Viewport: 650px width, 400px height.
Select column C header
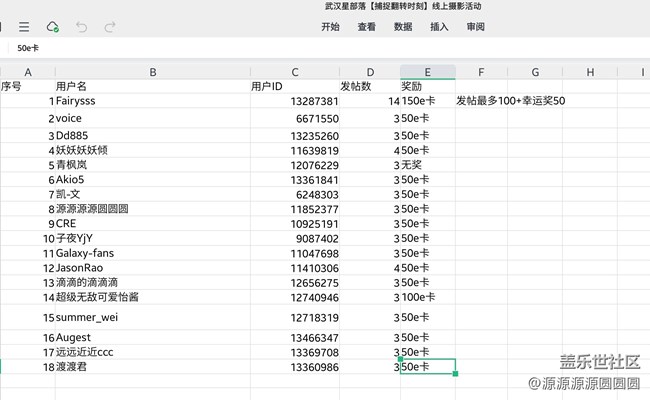coord(295,72)
